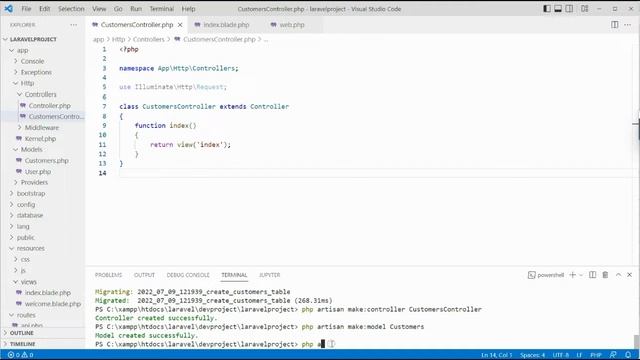The height and width of the screenshot is (360, 640).
Task: Toggle primary side bar layout icon
Action: pyautogui.click(x=547, y=9)
